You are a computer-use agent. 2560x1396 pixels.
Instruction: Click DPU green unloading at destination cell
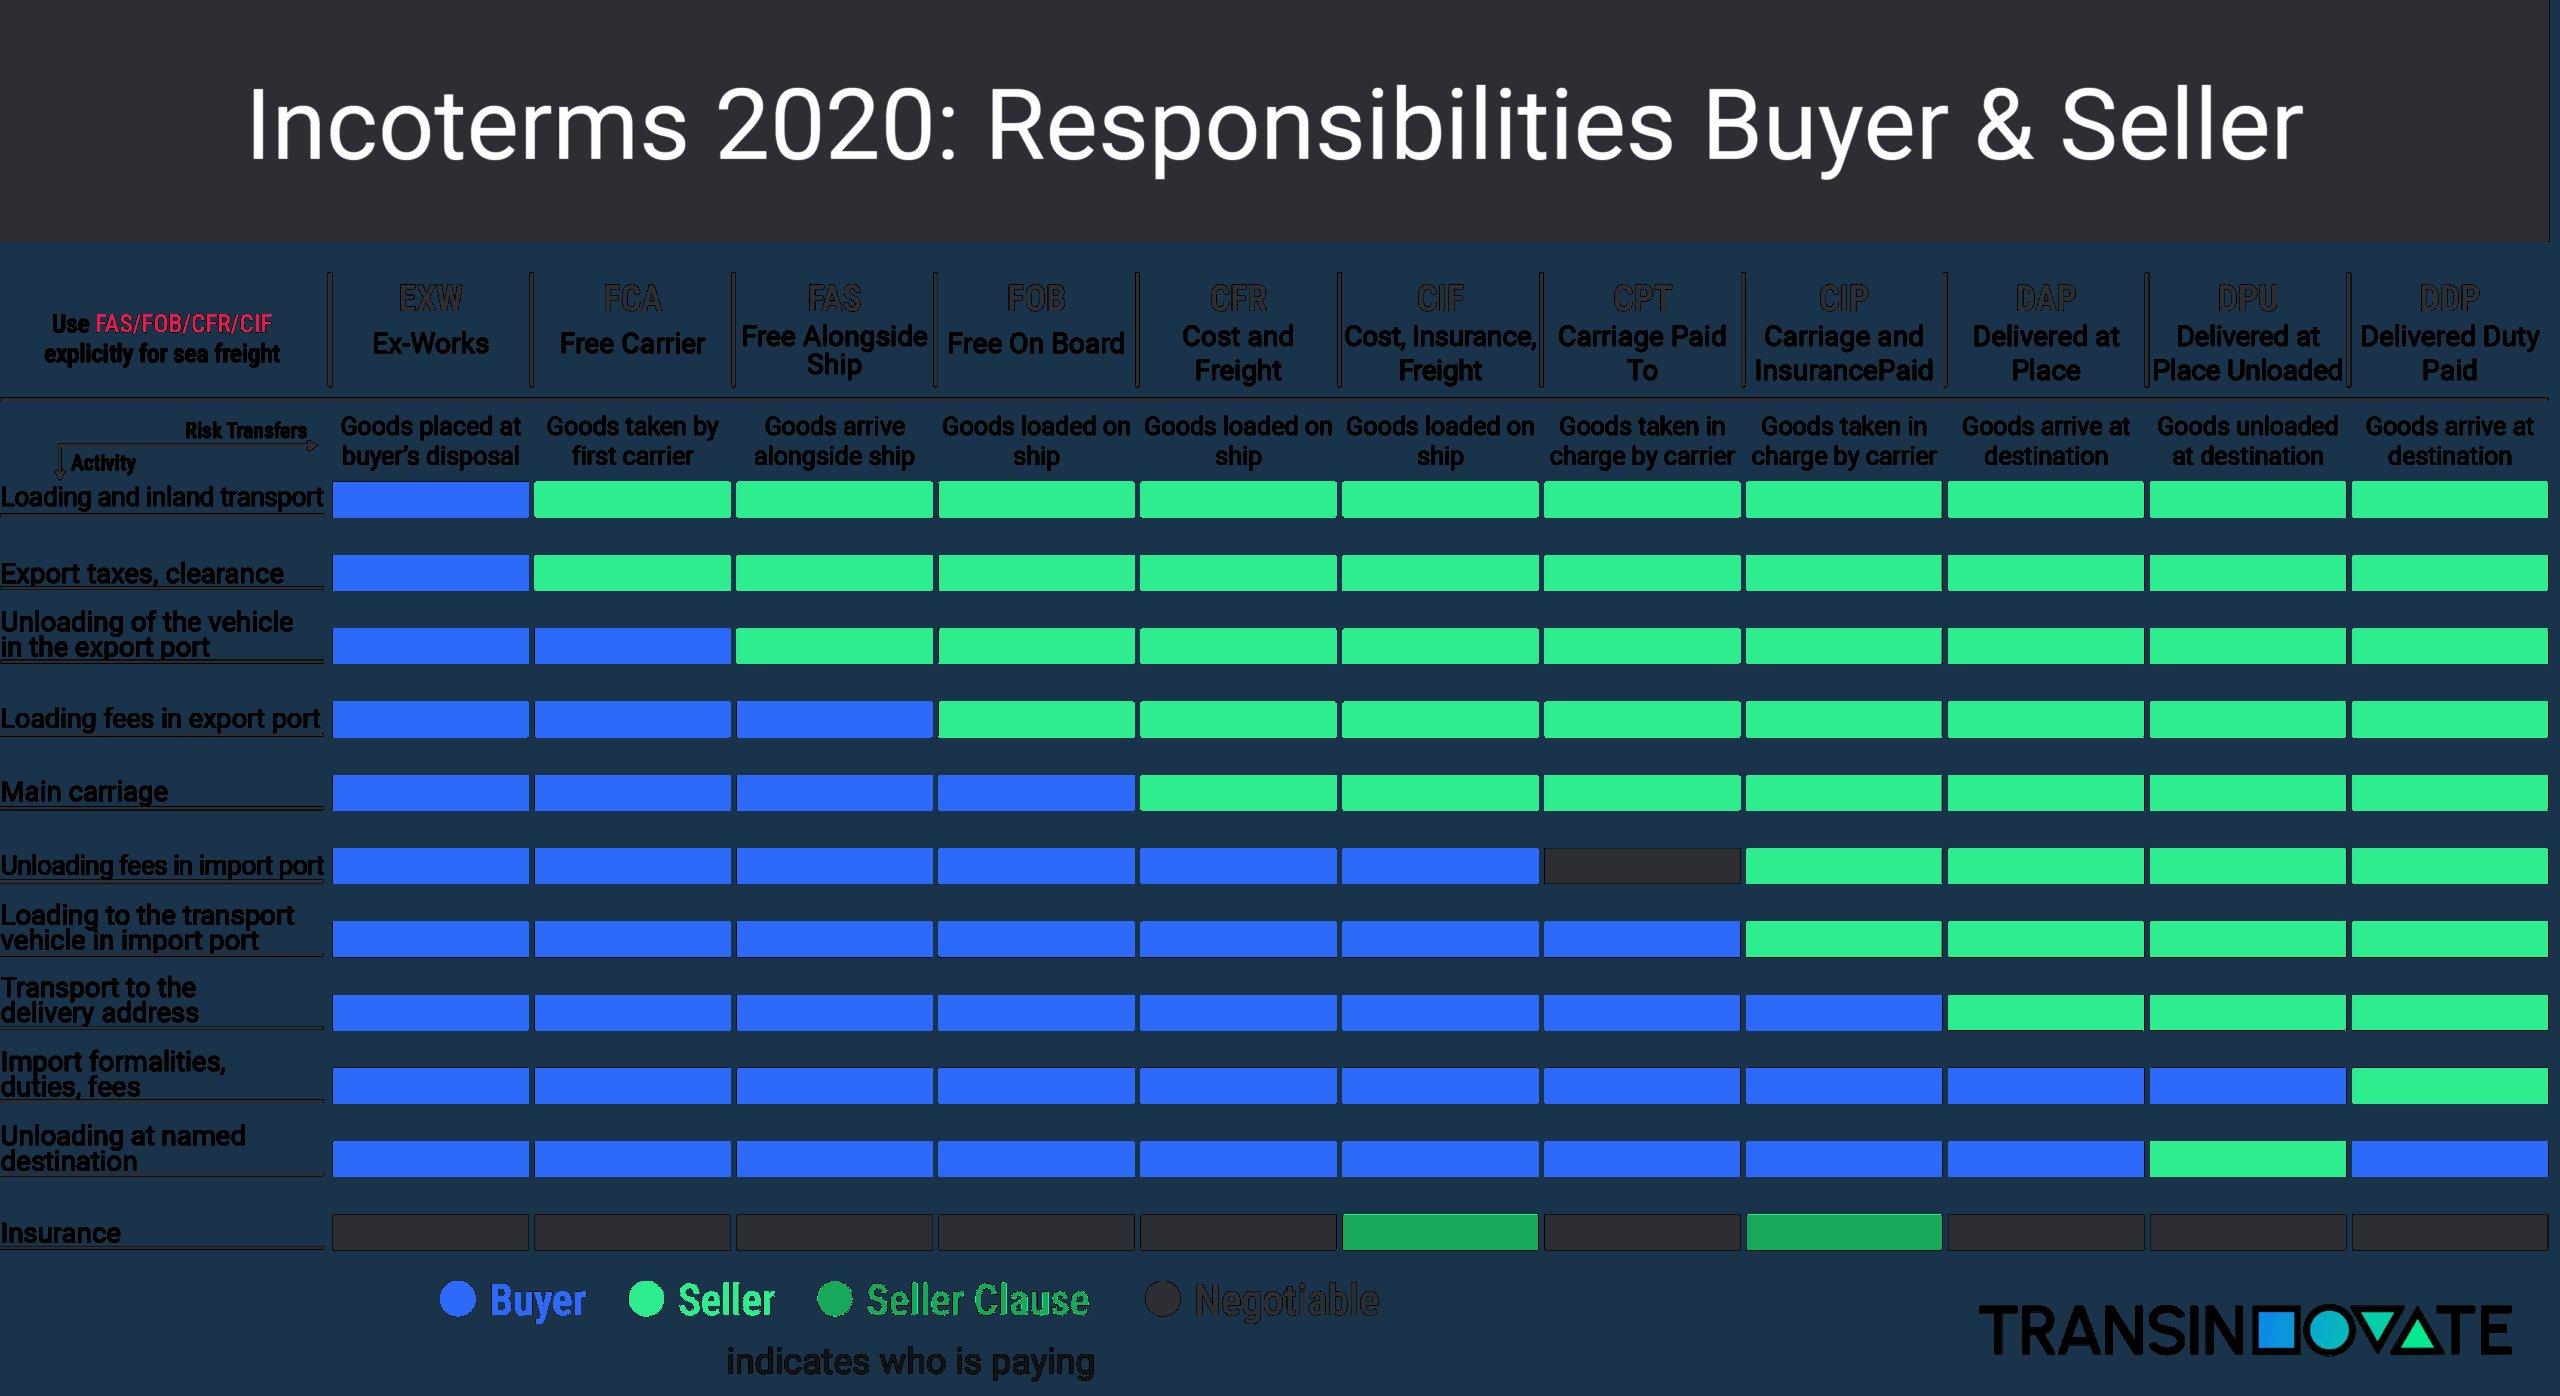pos(2247,1159)
